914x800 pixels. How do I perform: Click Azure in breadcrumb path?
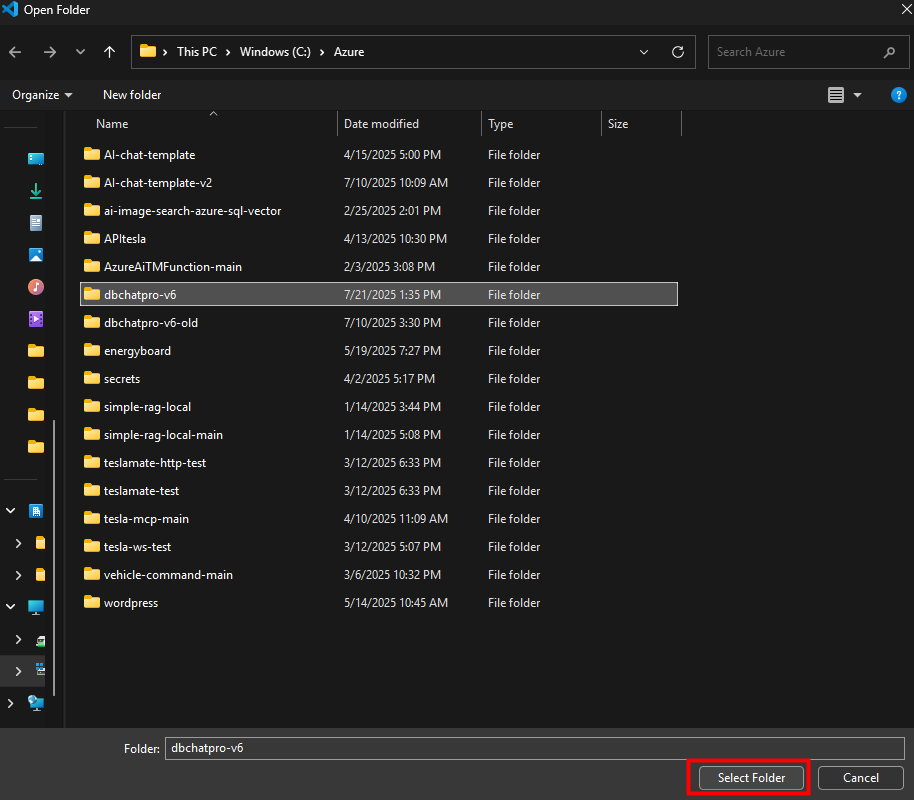point(349,52)
